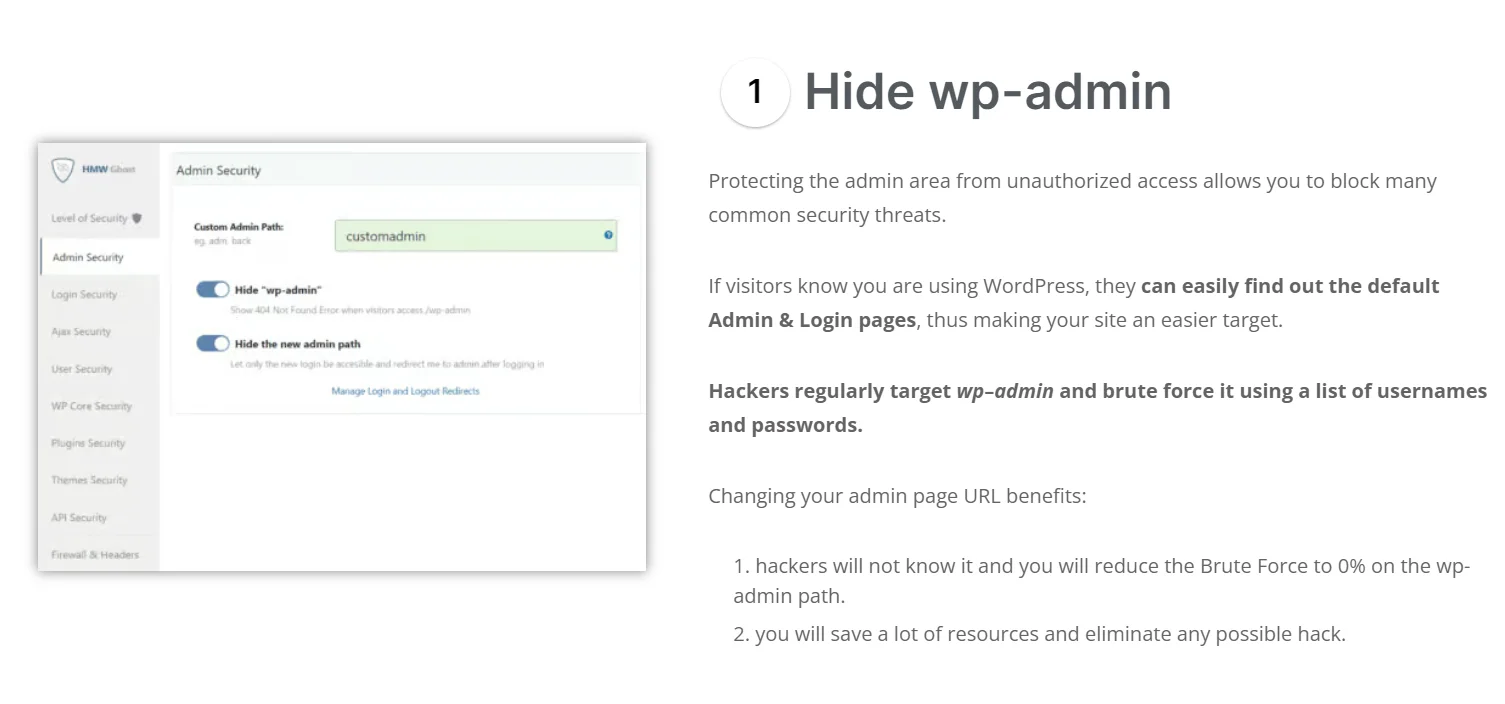
Task: Toggle the Hide the new admin path switch
Action: (x=213, y=343)
